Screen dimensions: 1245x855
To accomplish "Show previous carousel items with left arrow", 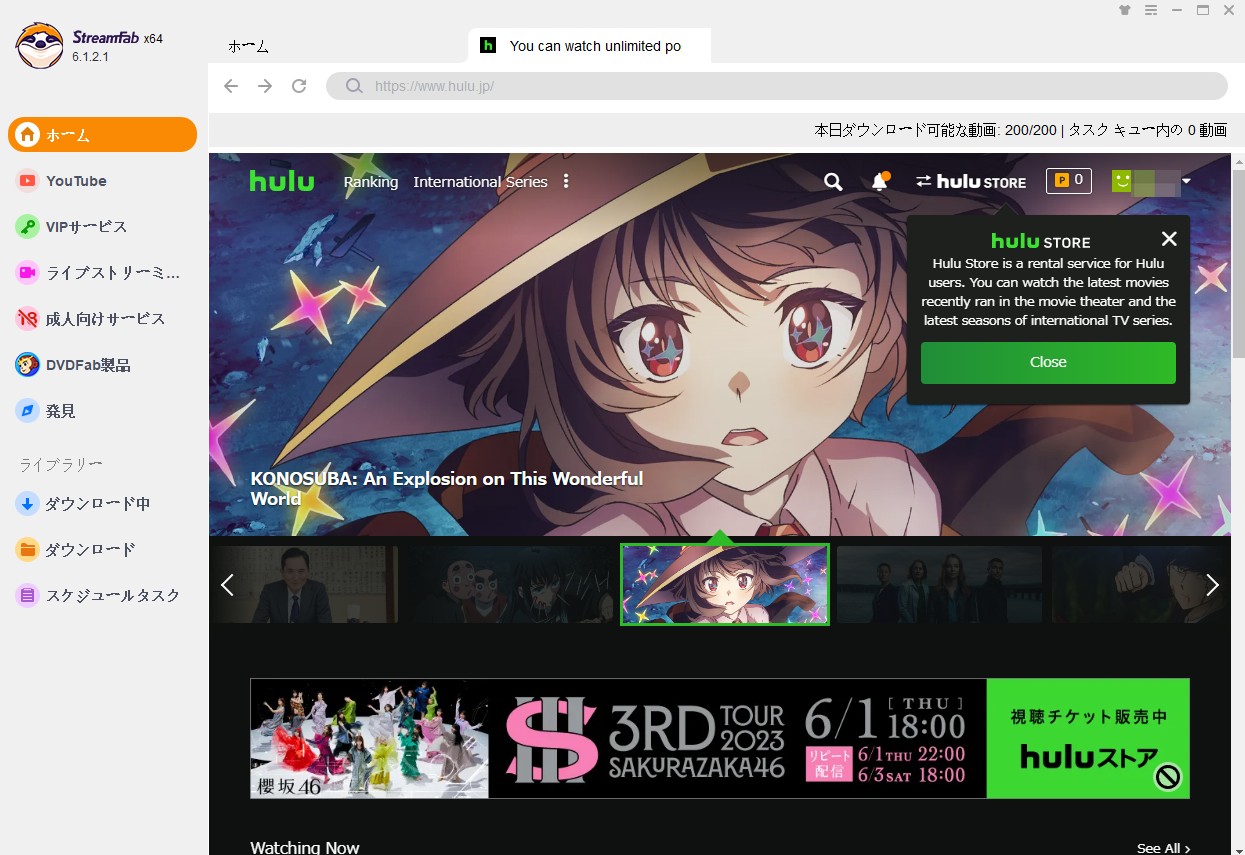I will point(227,585).
